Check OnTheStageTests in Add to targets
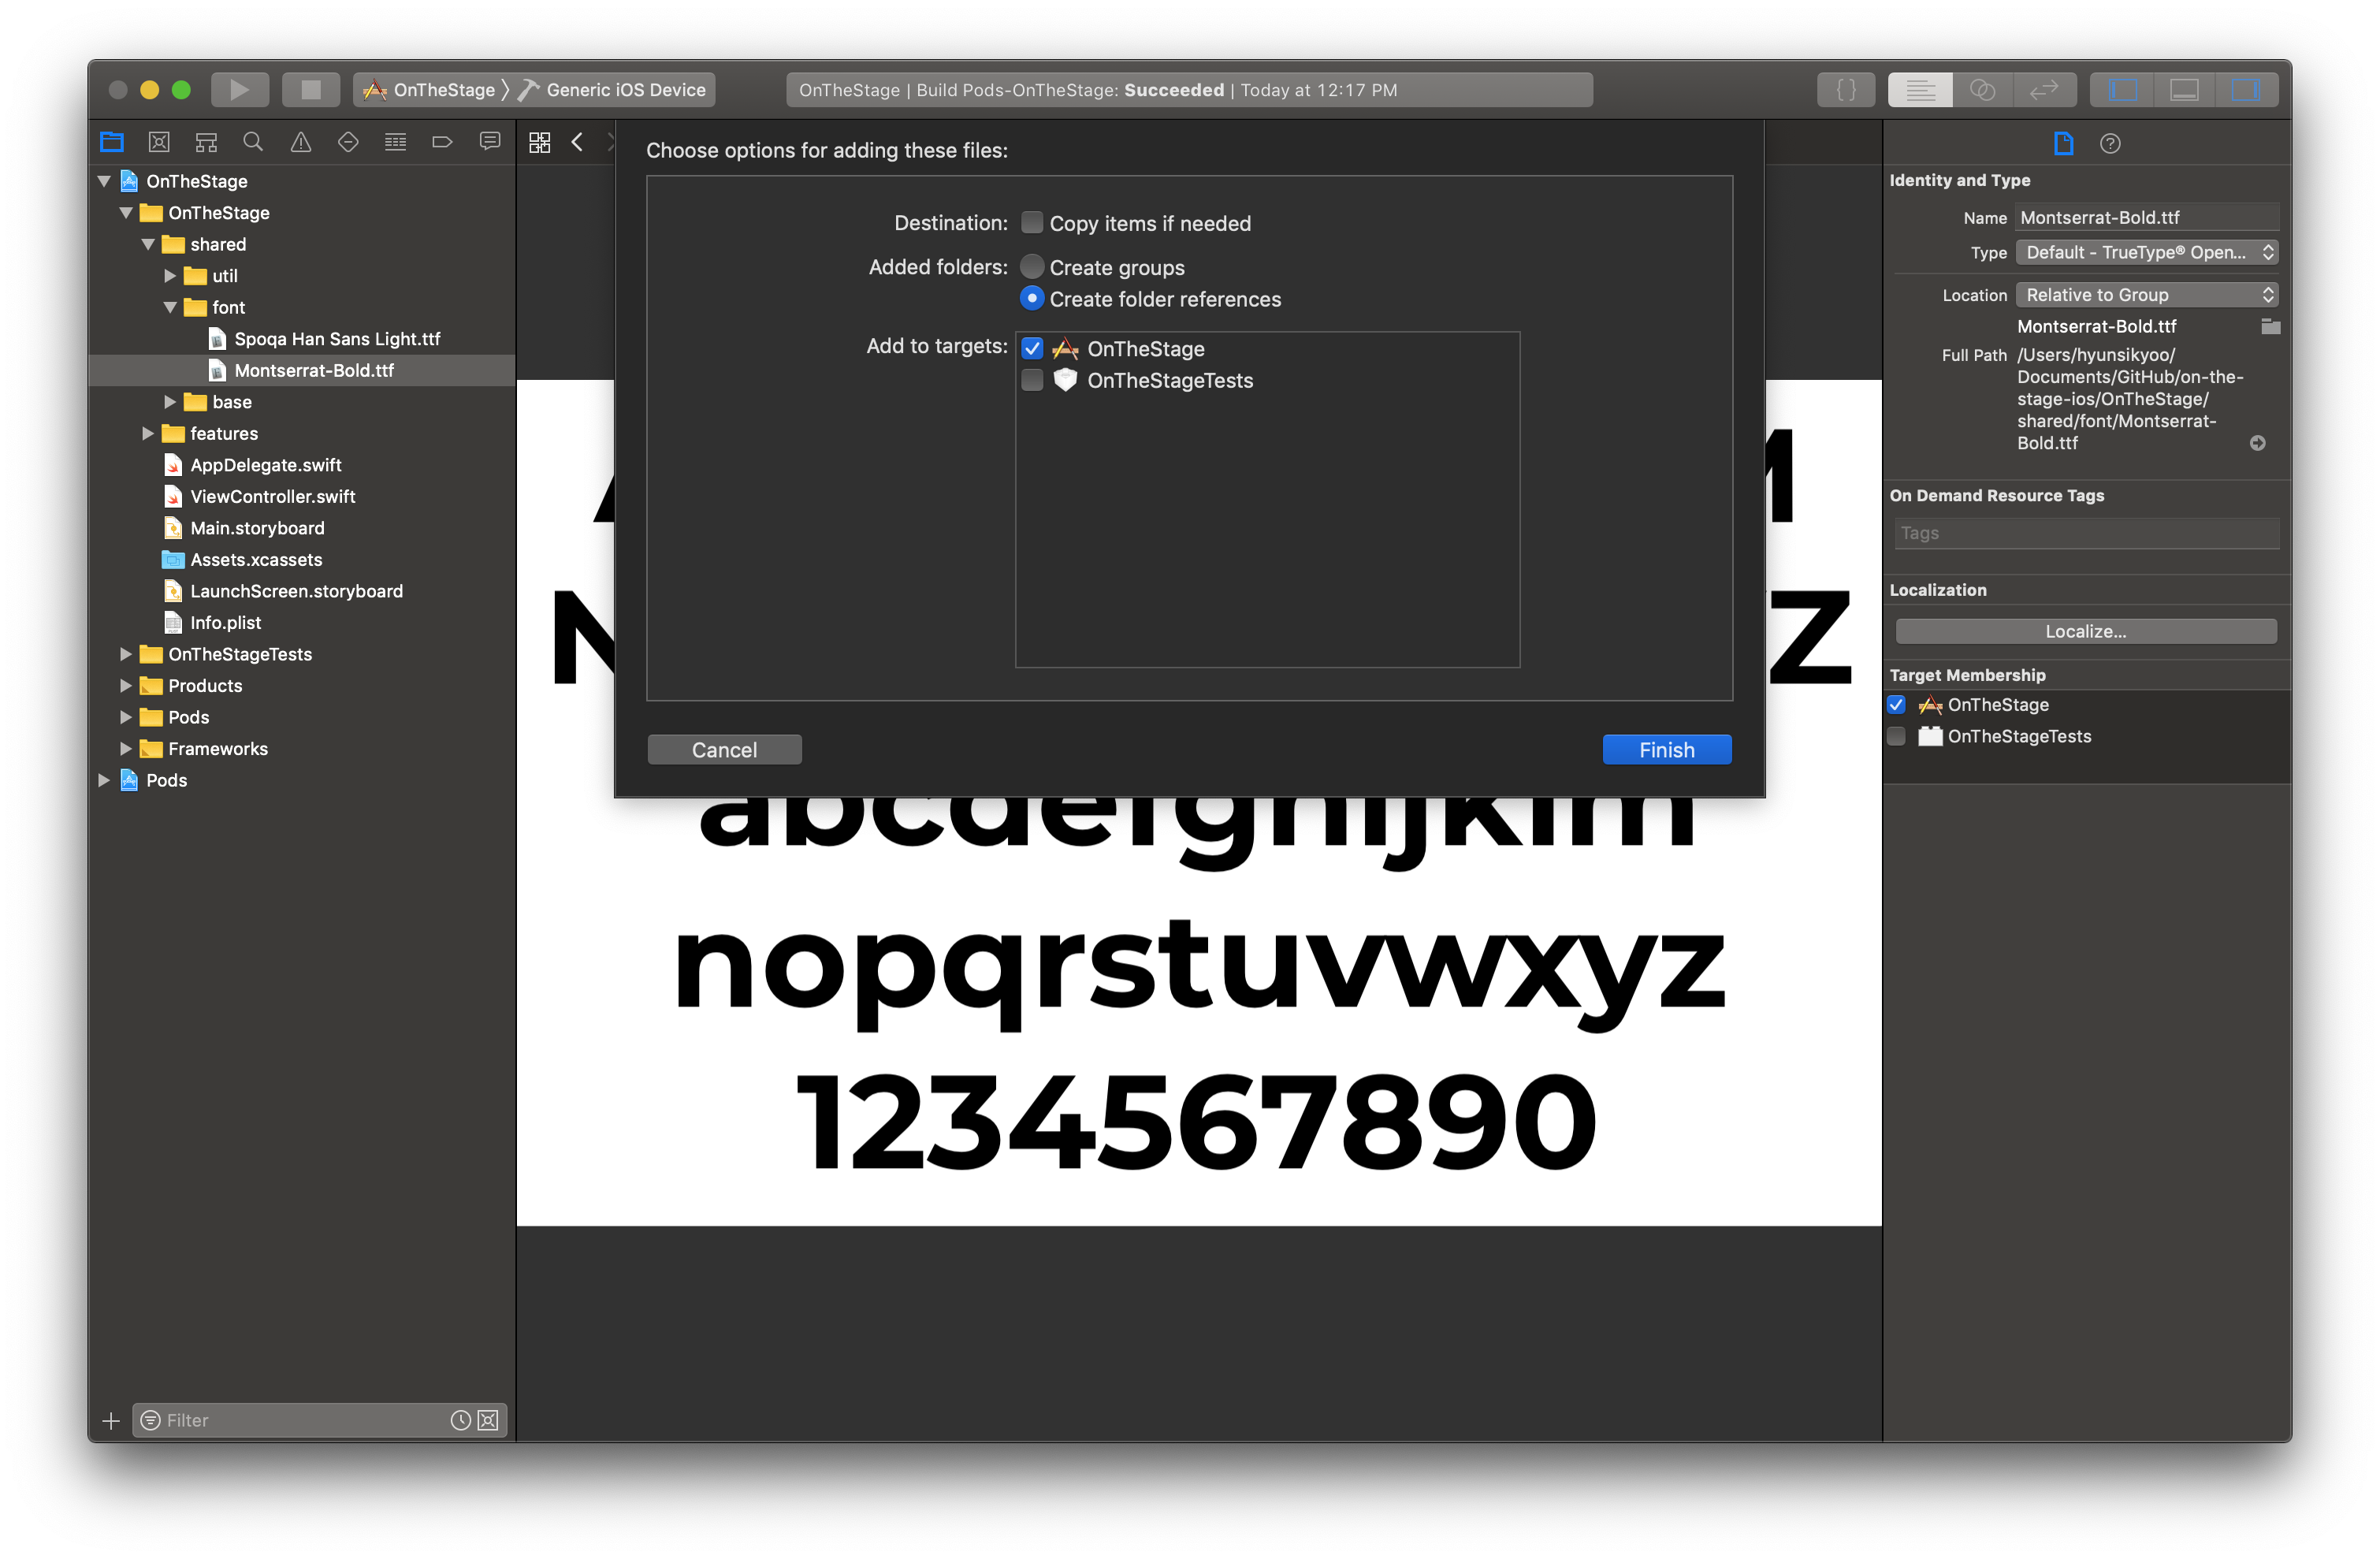The width and height of the screenshot is (2380, 1559). point(1032,381)
